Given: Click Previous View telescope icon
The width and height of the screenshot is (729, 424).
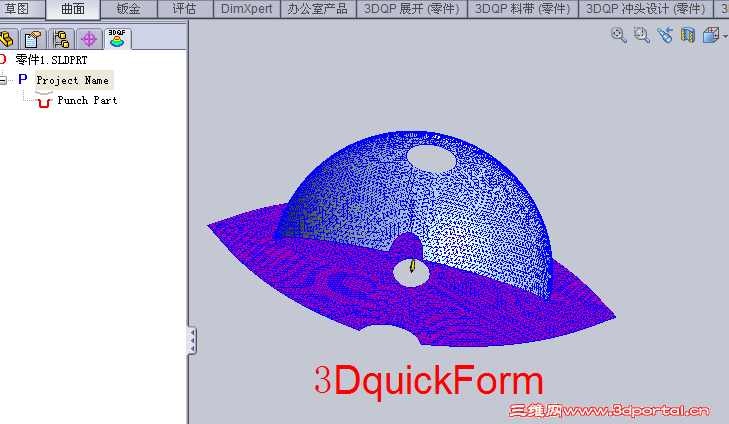Looking at the screenshot, I should tap(665, 35).
